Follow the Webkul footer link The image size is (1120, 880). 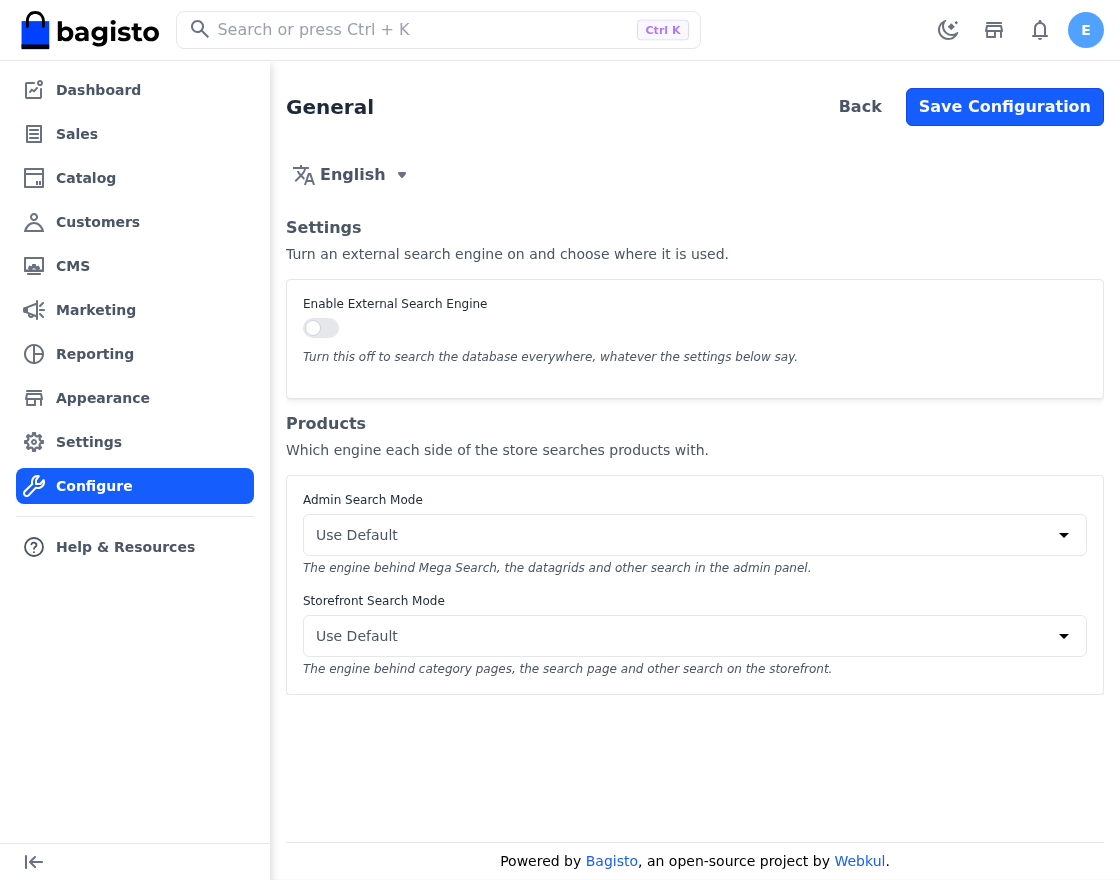pyautogui.click(x=859, y=861)
